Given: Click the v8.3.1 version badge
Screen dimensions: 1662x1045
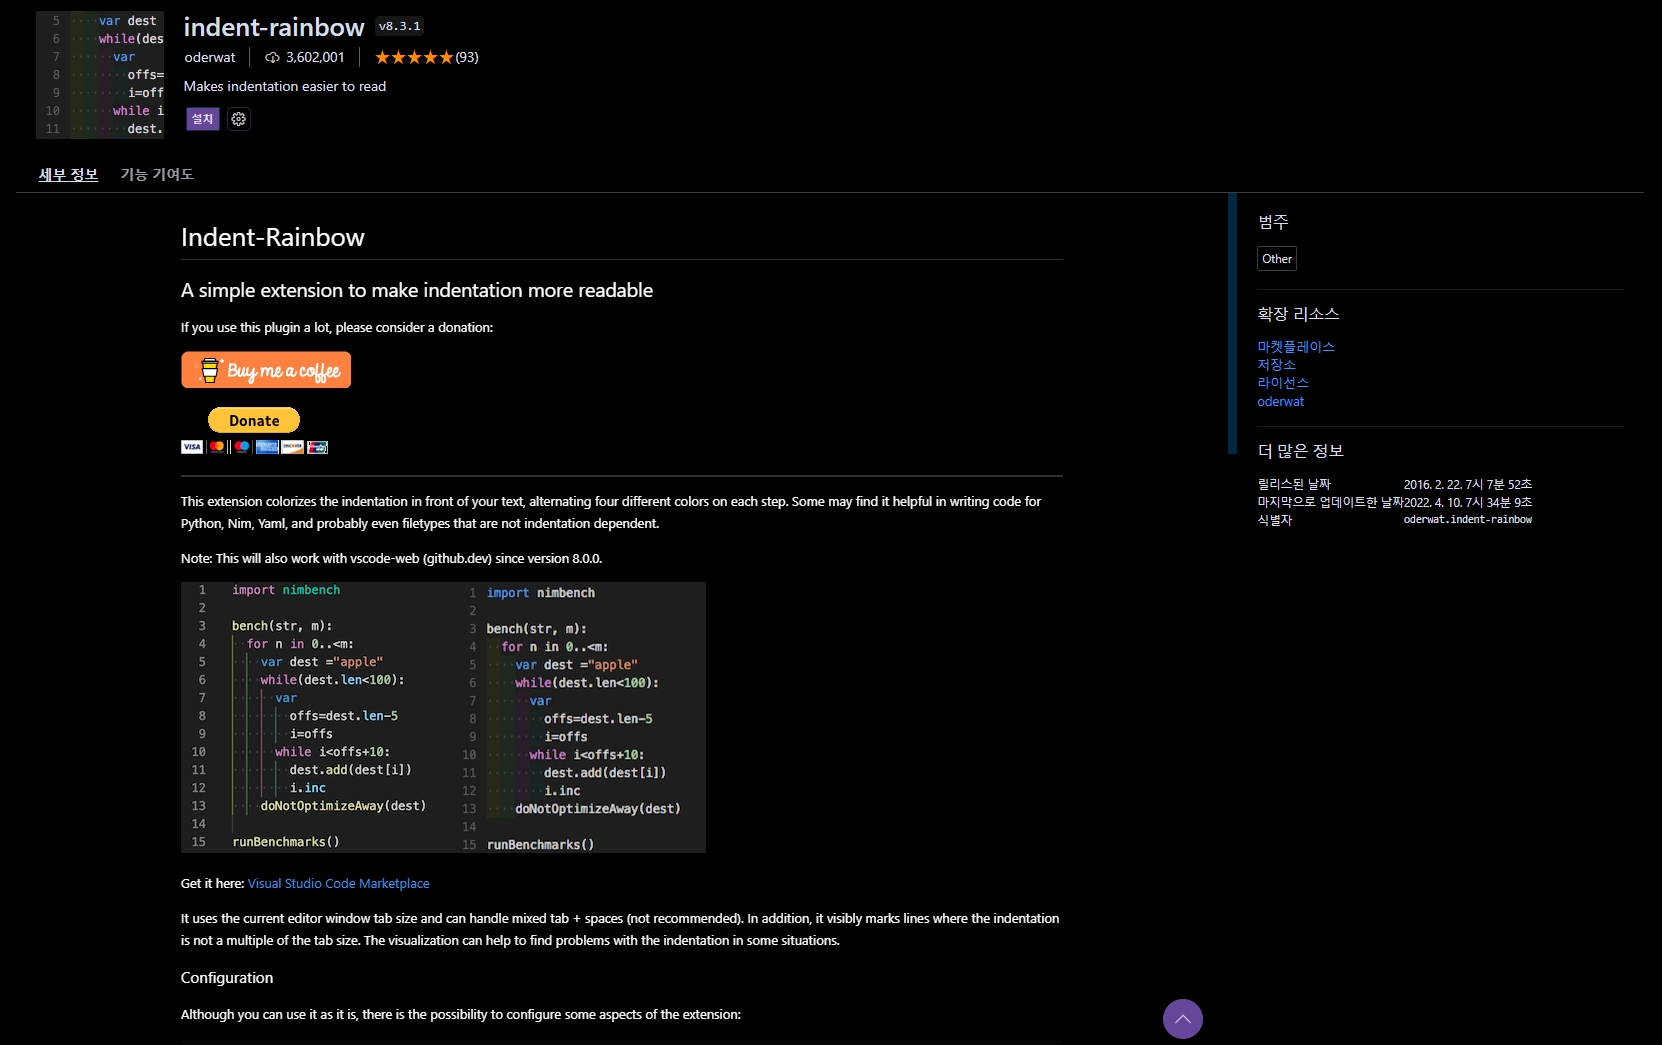Looking at the screenshot, I should click(x=399, y=27).
